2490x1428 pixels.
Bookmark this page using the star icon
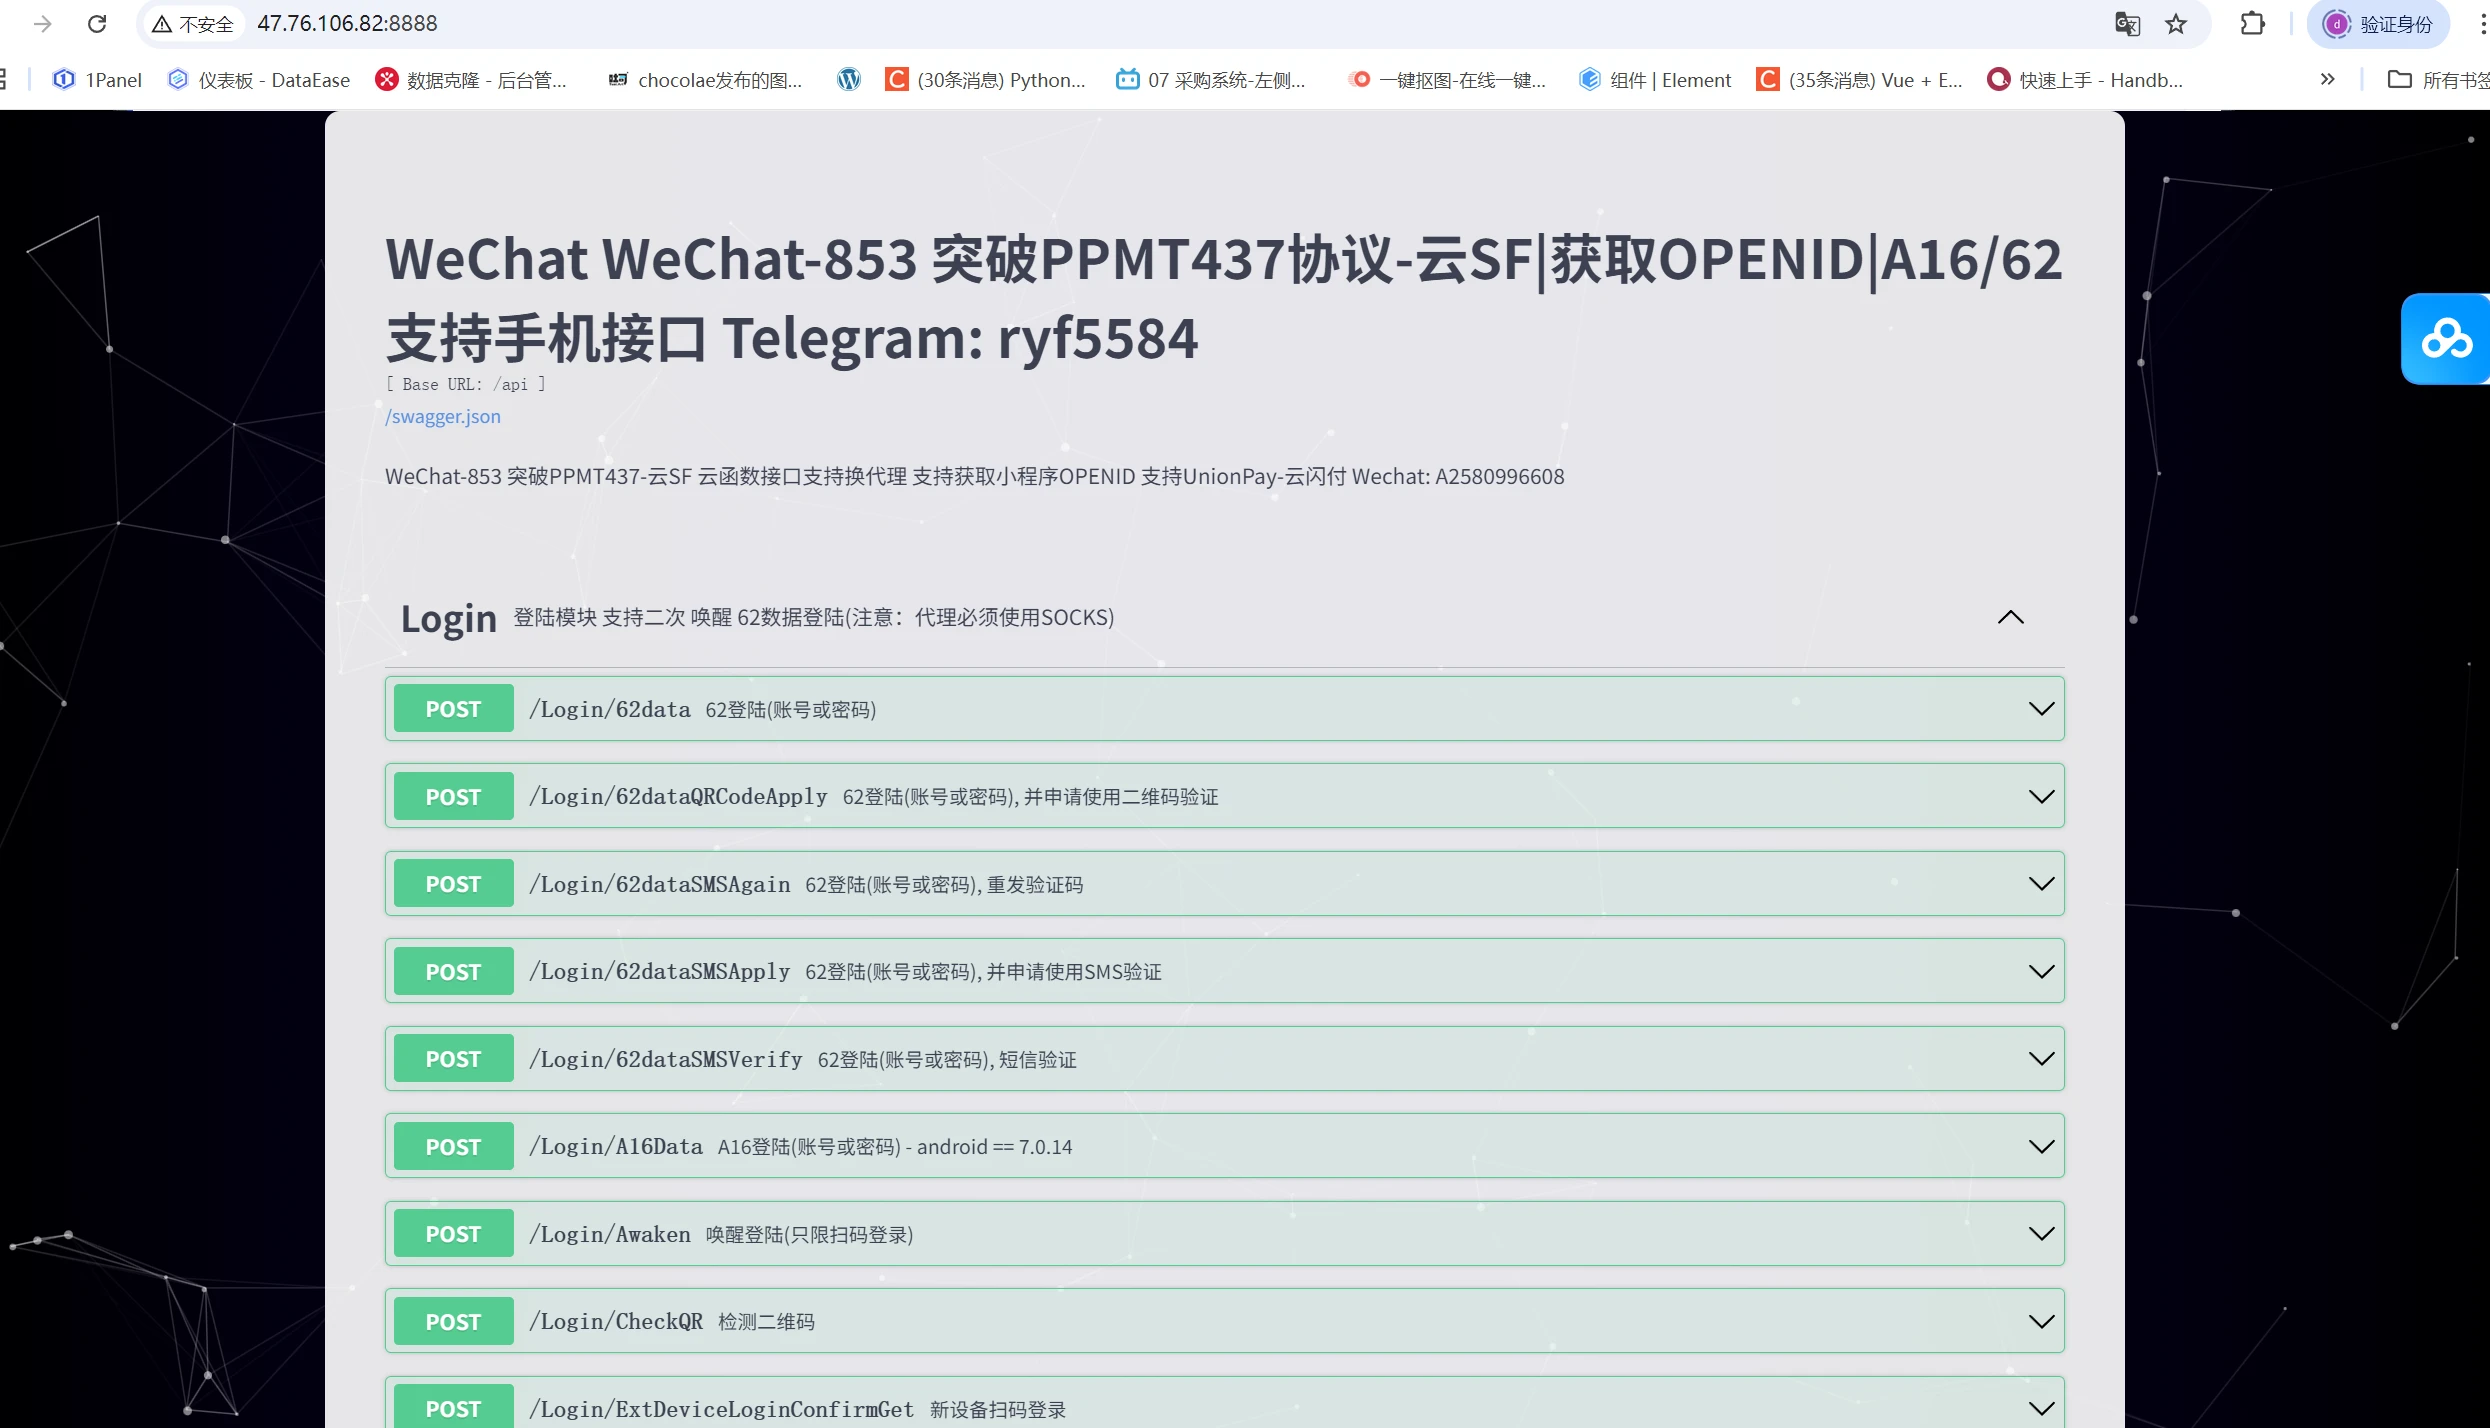tap(2176, 23)
